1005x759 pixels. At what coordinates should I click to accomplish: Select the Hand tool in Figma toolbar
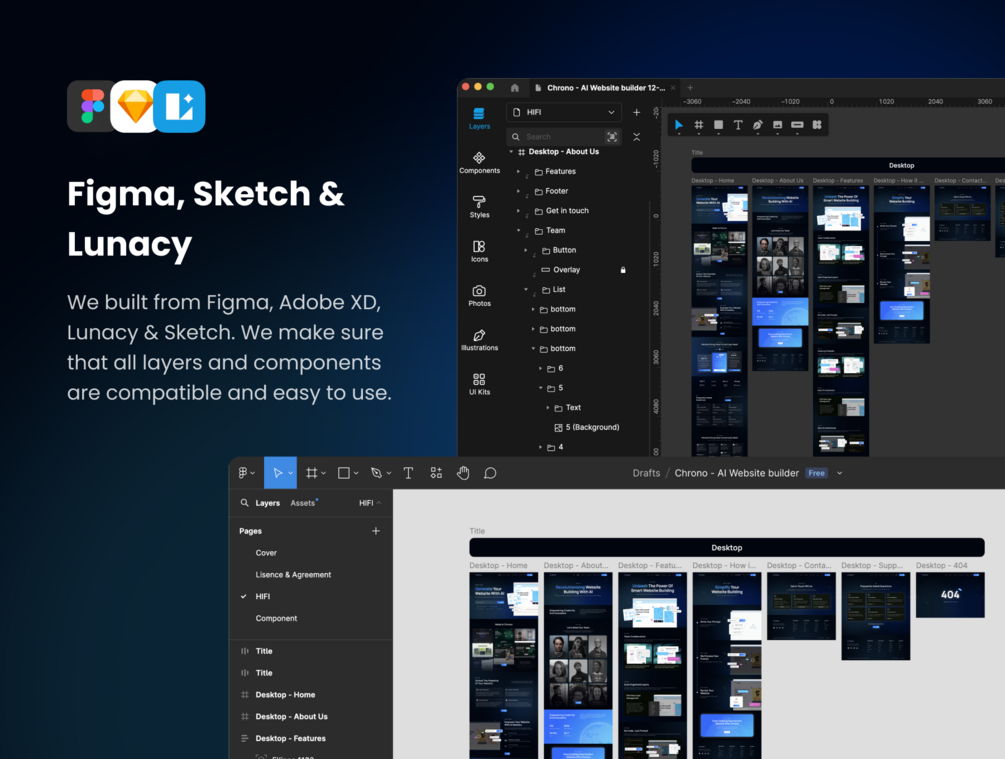coord(463,473)
